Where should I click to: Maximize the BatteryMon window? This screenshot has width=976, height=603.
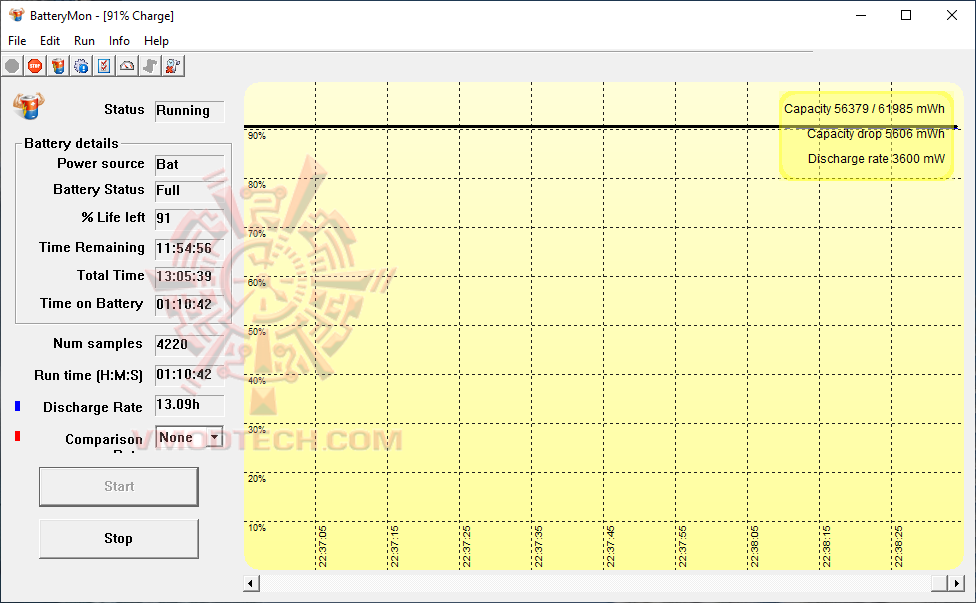pyautogui.click(x=906, y=16)
